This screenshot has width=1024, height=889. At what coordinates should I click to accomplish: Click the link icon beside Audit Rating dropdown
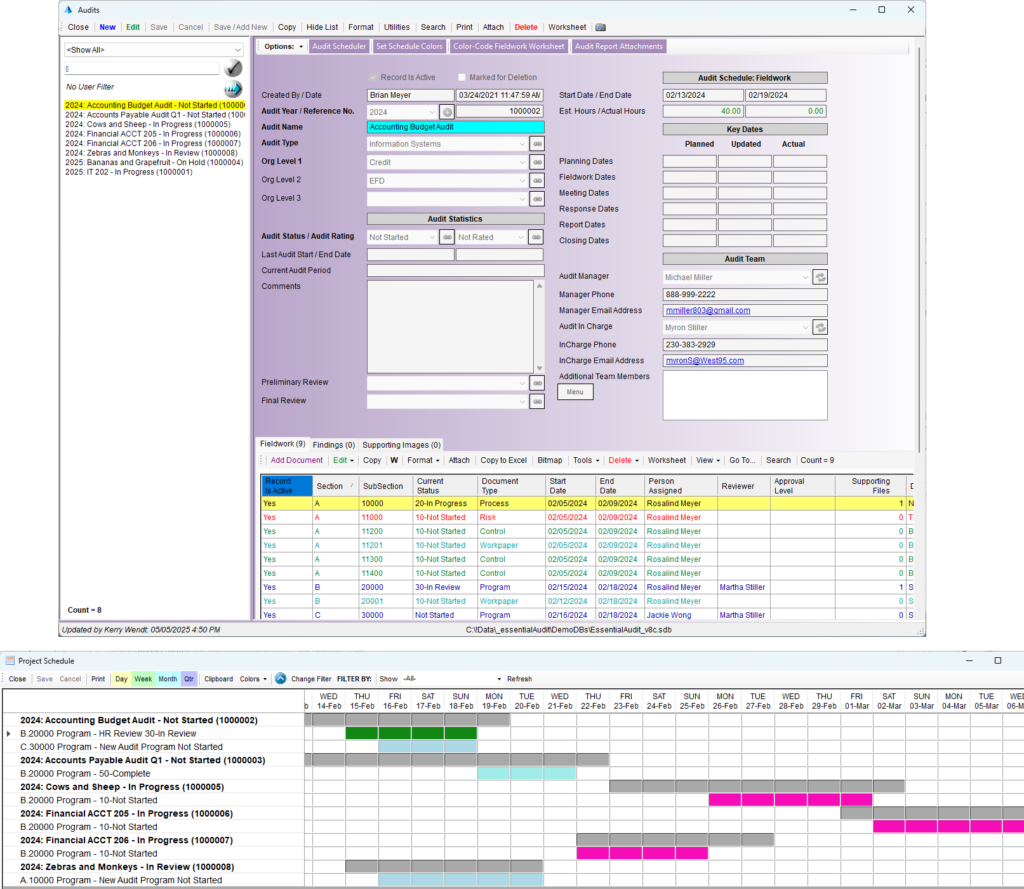[536, 237]
